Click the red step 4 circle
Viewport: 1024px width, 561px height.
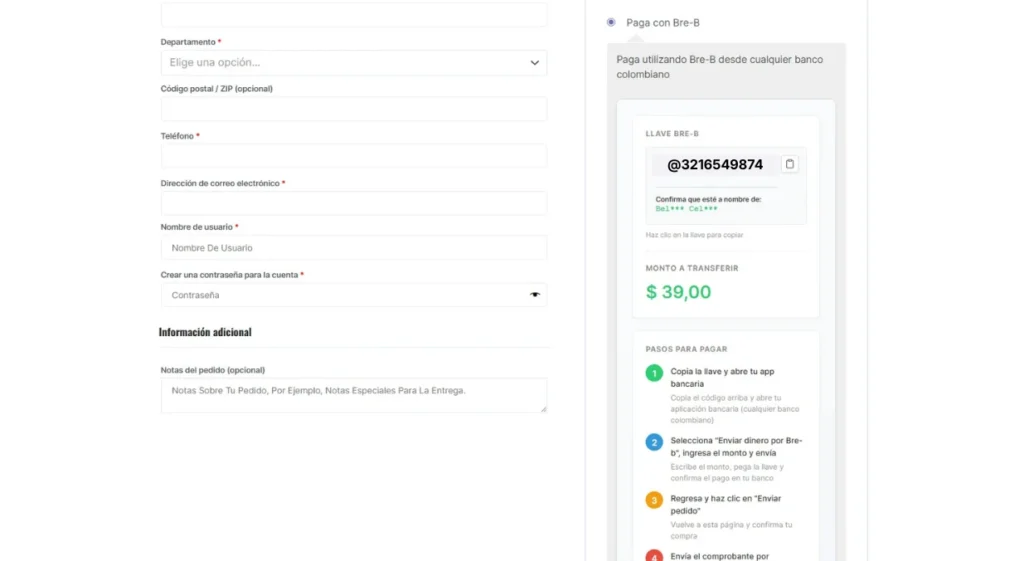[x=654, y=556]
